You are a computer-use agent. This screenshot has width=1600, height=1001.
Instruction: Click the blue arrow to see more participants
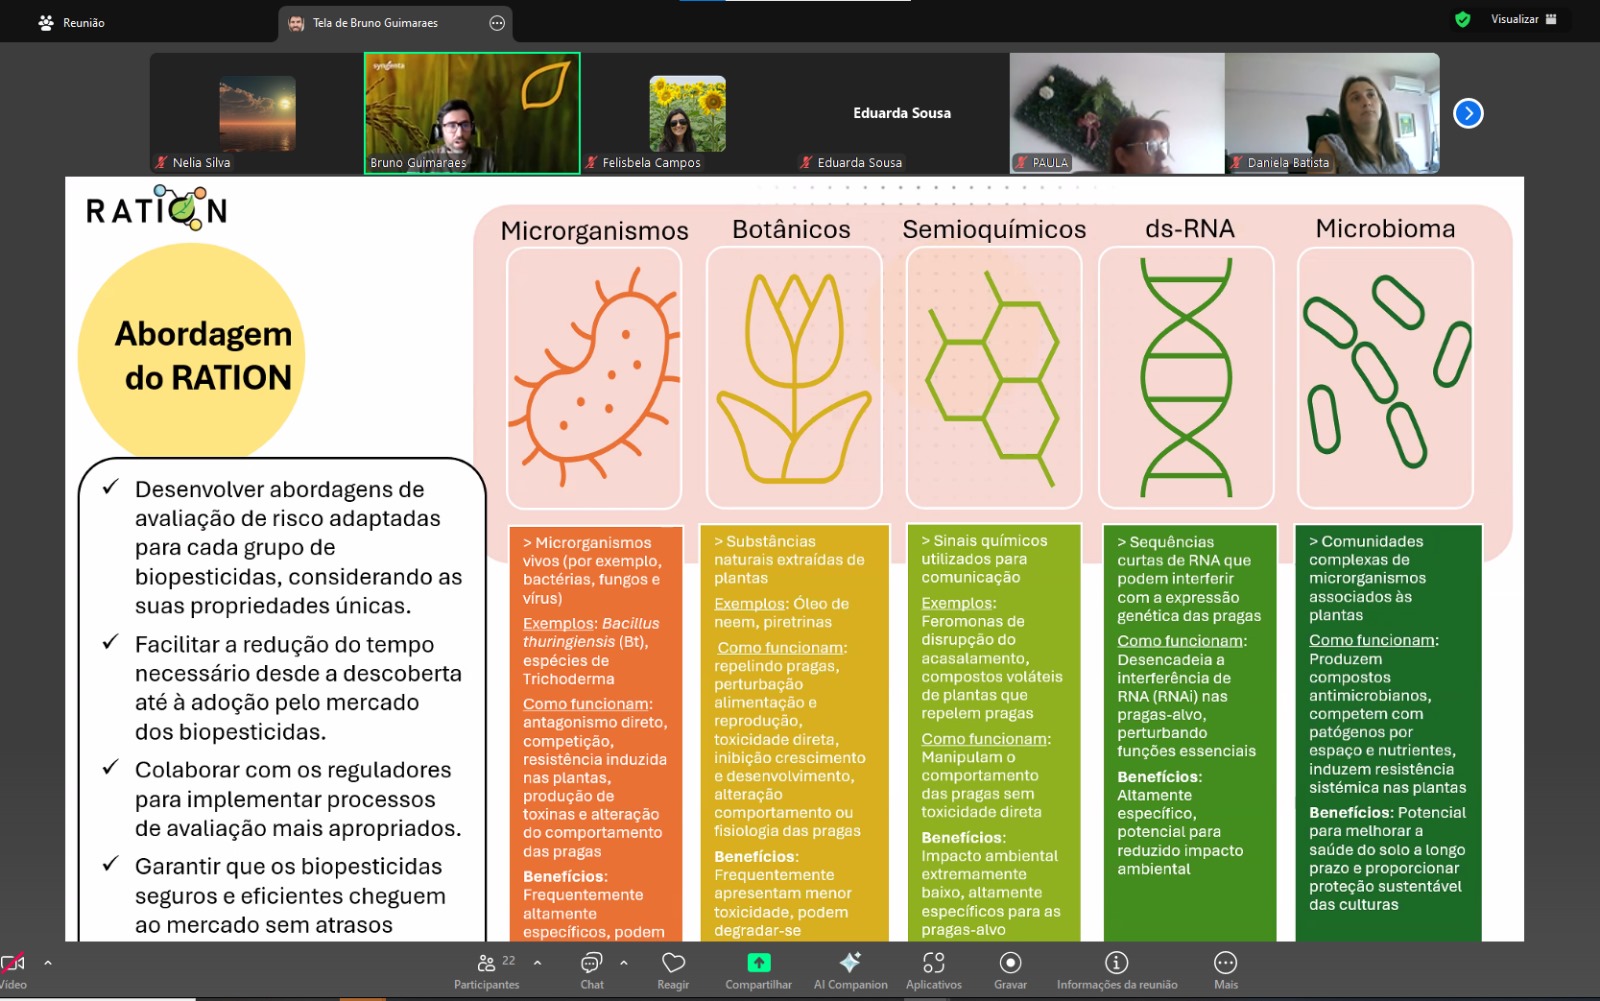[x=1467, y=113]
